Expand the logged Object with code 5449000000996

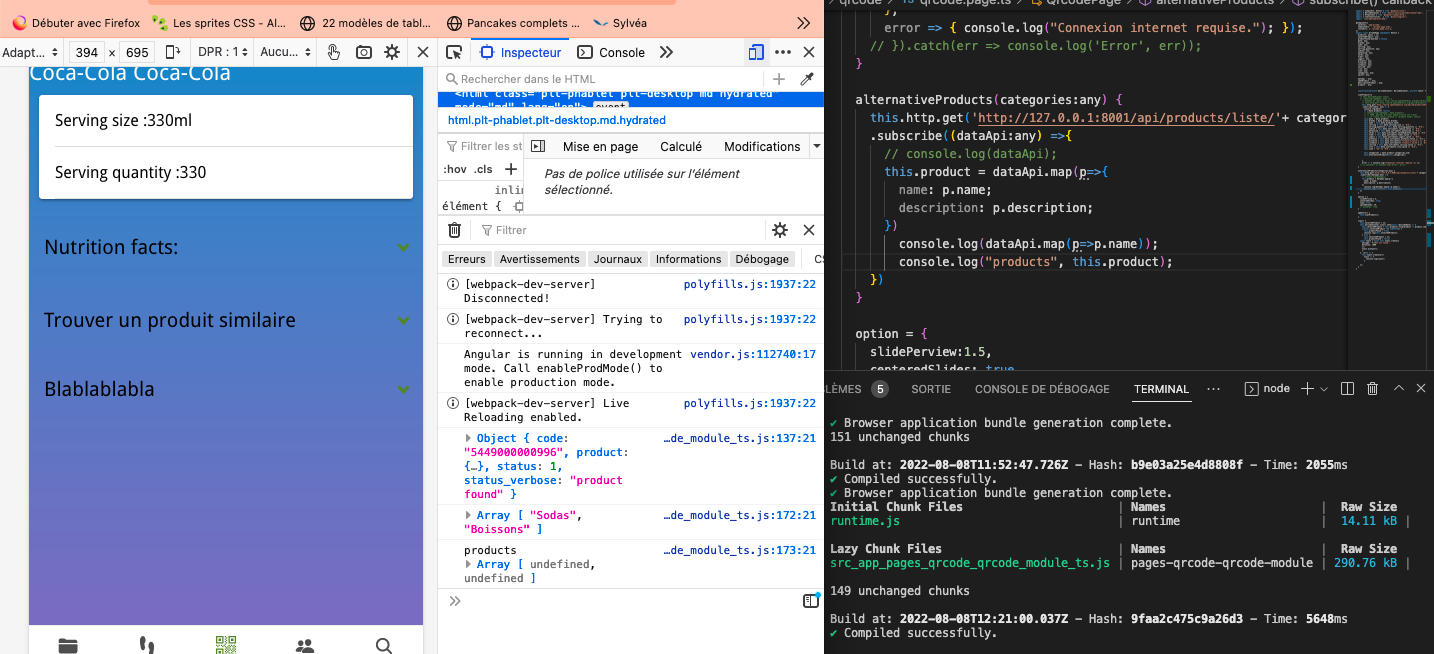coord(469,439)
